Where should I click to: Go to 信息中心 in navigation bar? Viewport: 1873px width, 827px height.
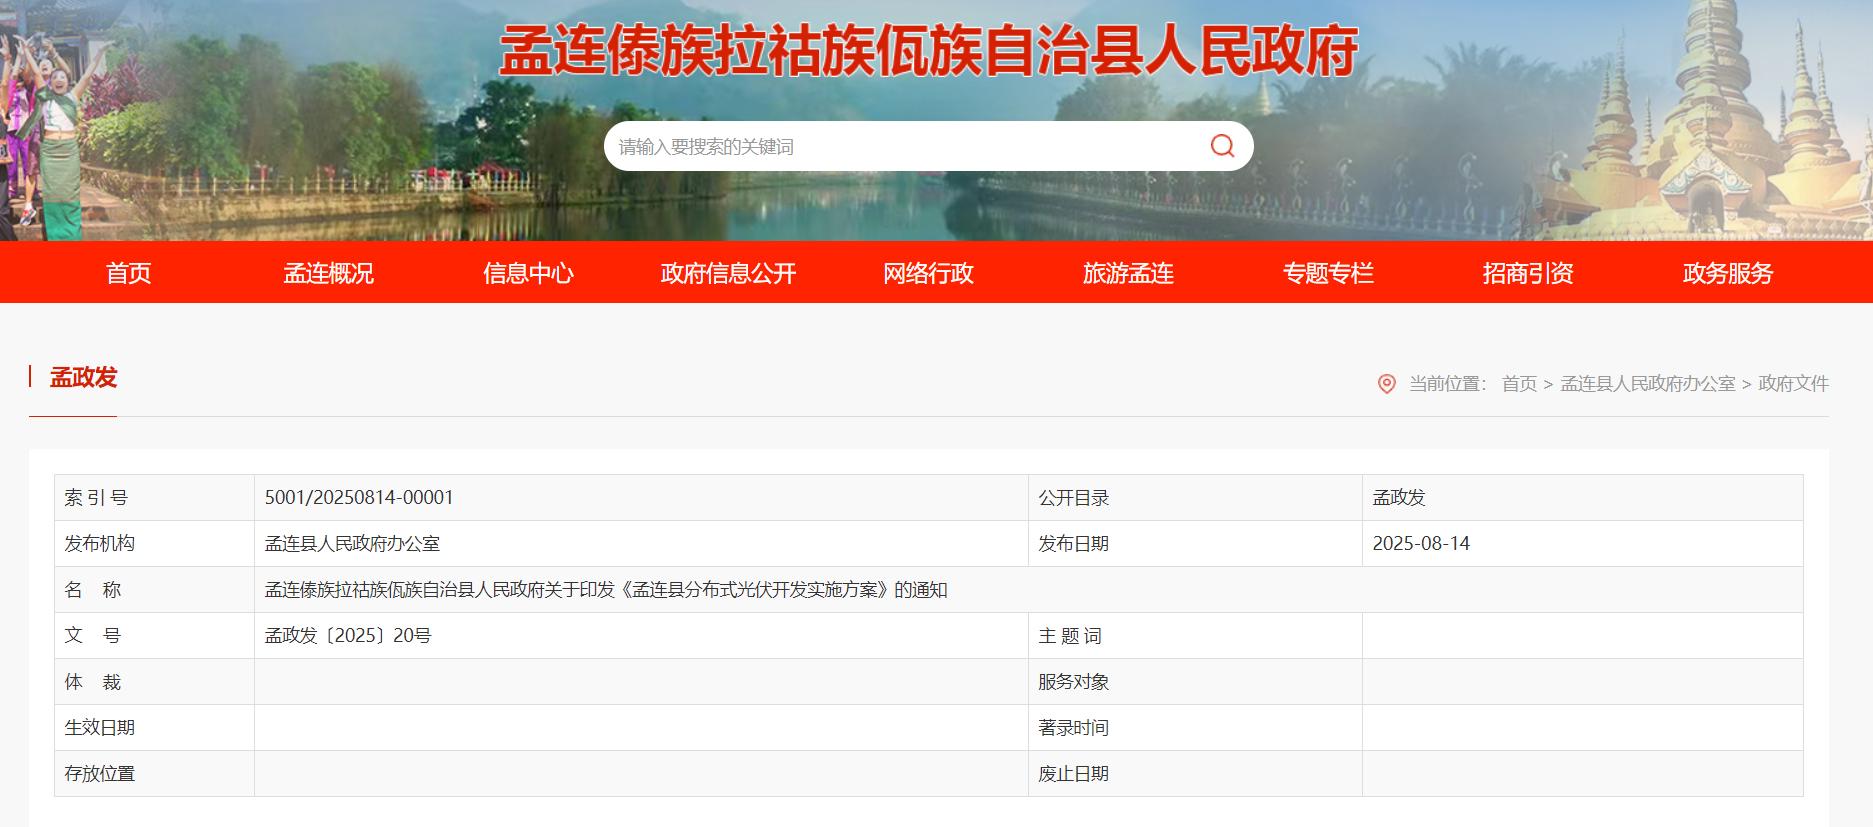coord(528,273)
